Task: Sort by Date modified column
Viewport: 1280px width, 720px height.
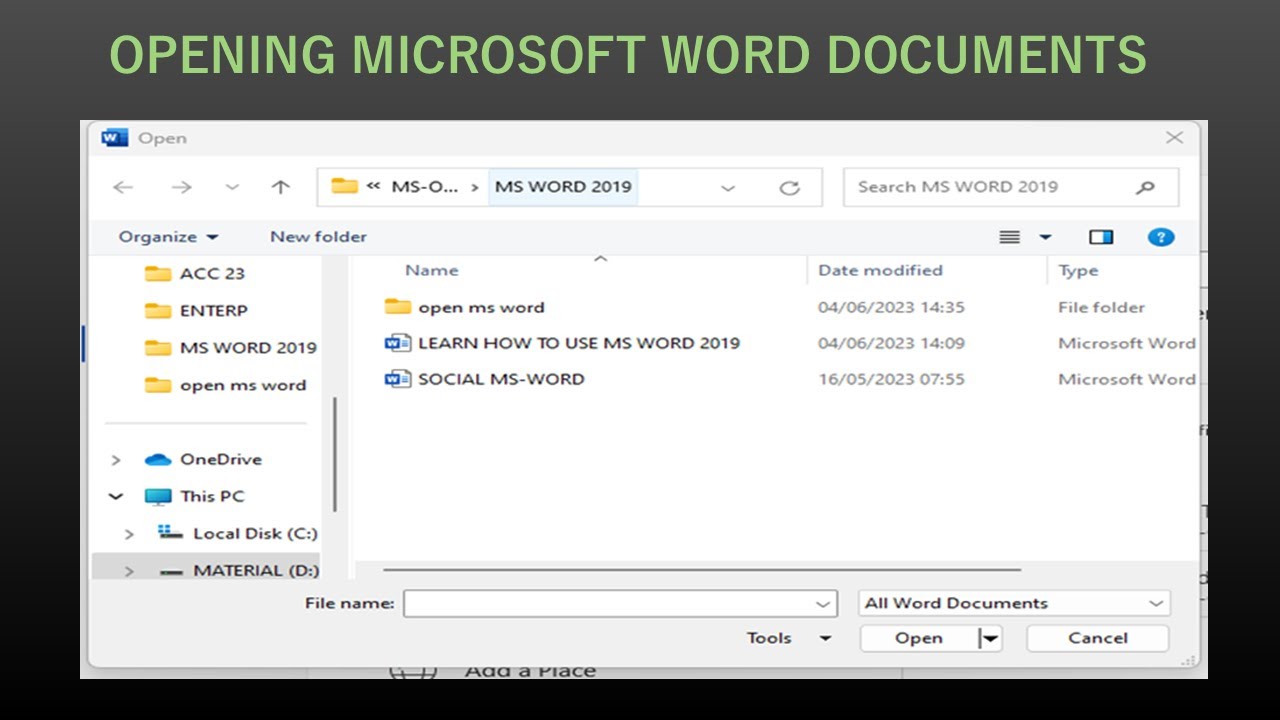Action: tap(880, 270)
